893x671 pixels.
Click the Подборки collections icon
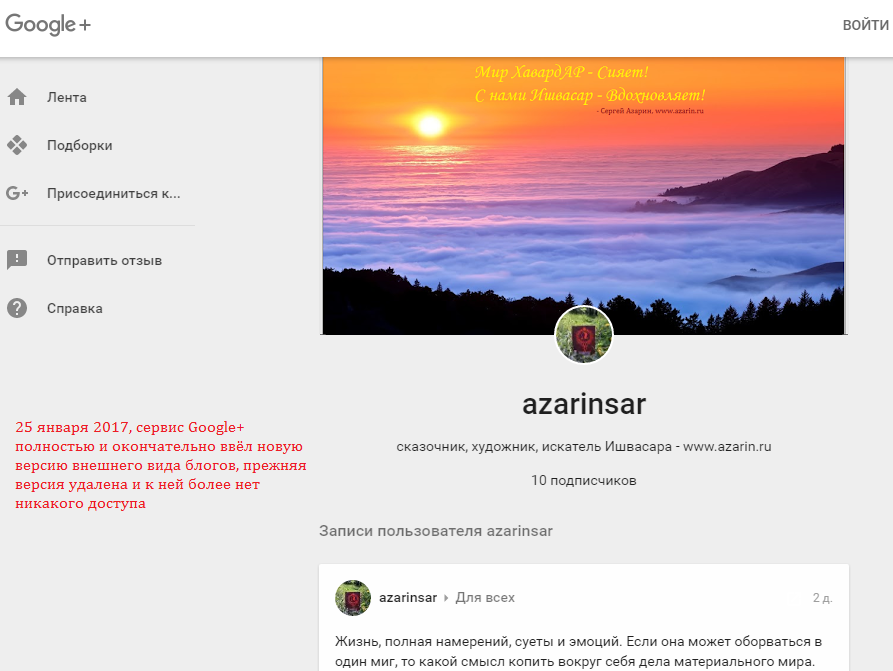pyautogui.click(x=17, y=145)
